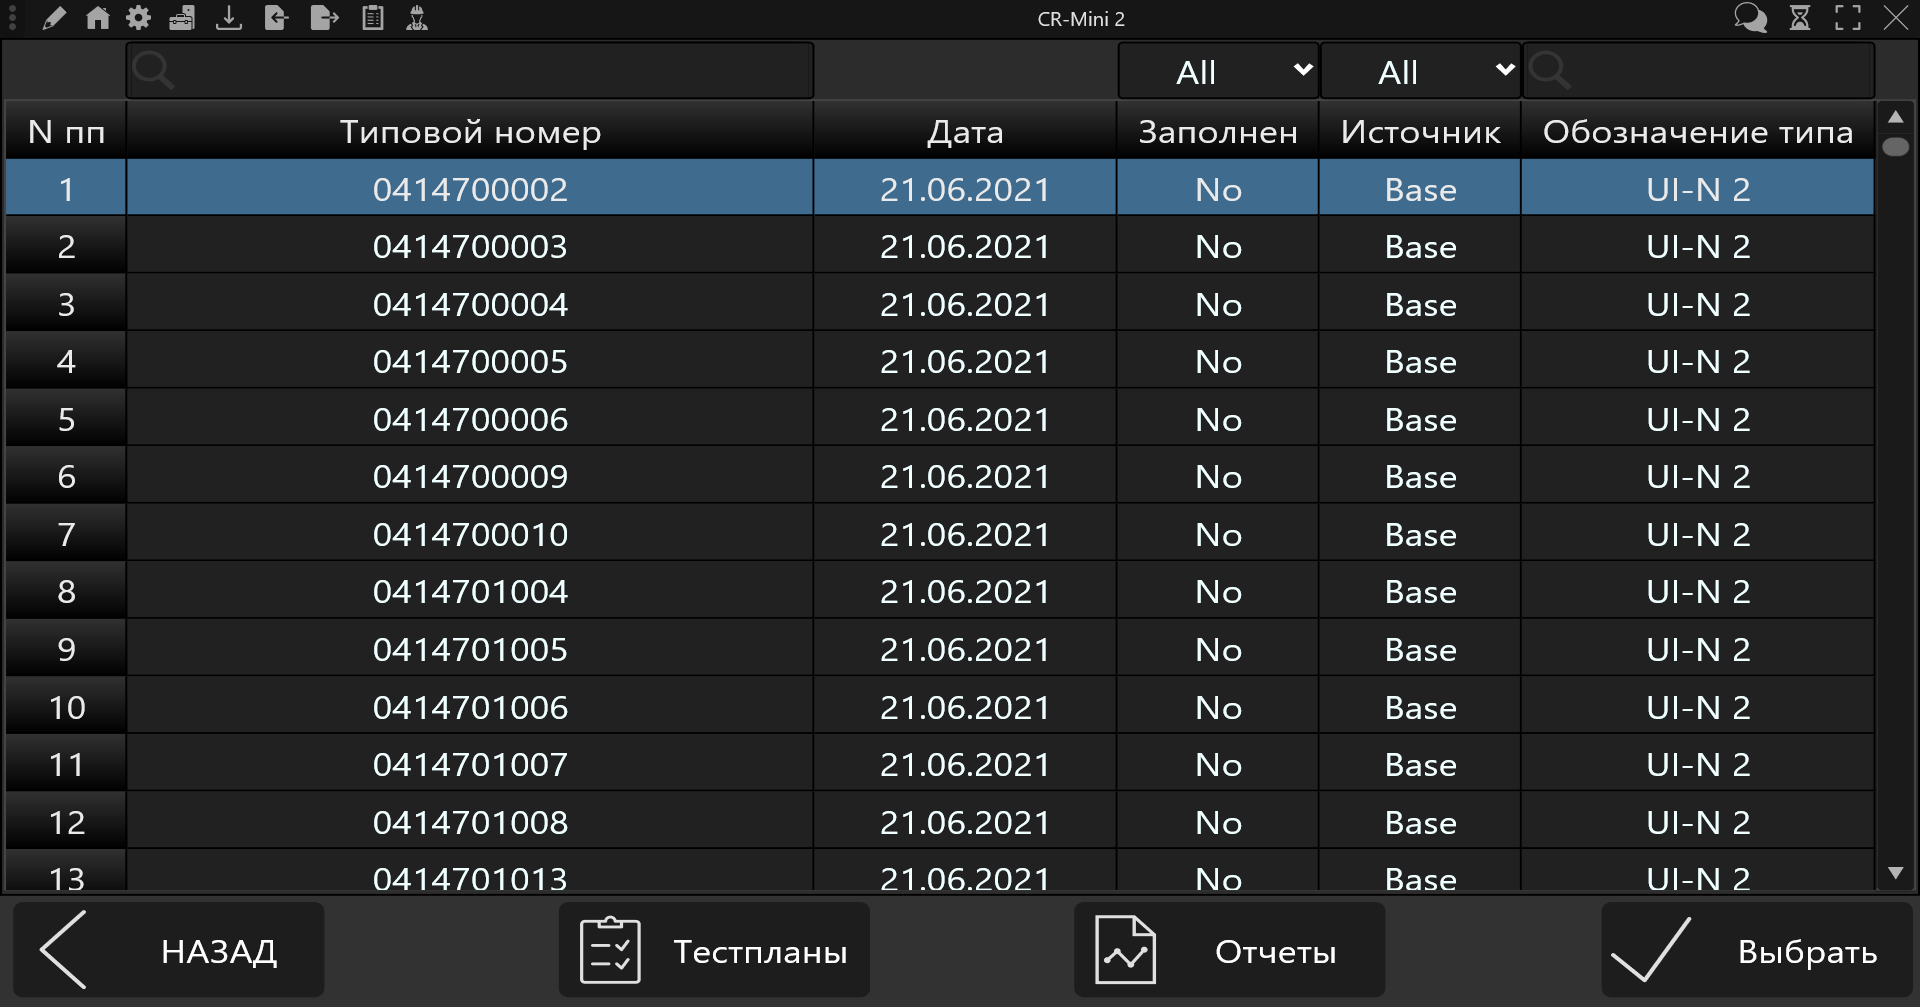Click UI-N 2 cell in row 11
This screenshot has height=1007, width=1920.
tap(1698, 764)
